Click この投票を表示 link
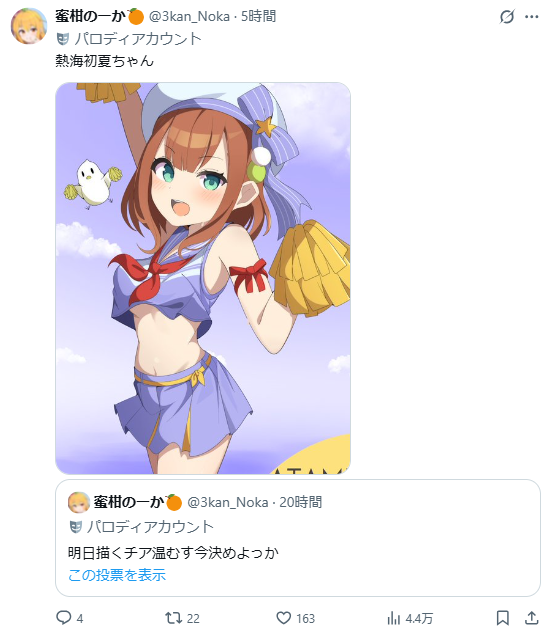Viewport: 548px width, 638px height. (117, 575)
